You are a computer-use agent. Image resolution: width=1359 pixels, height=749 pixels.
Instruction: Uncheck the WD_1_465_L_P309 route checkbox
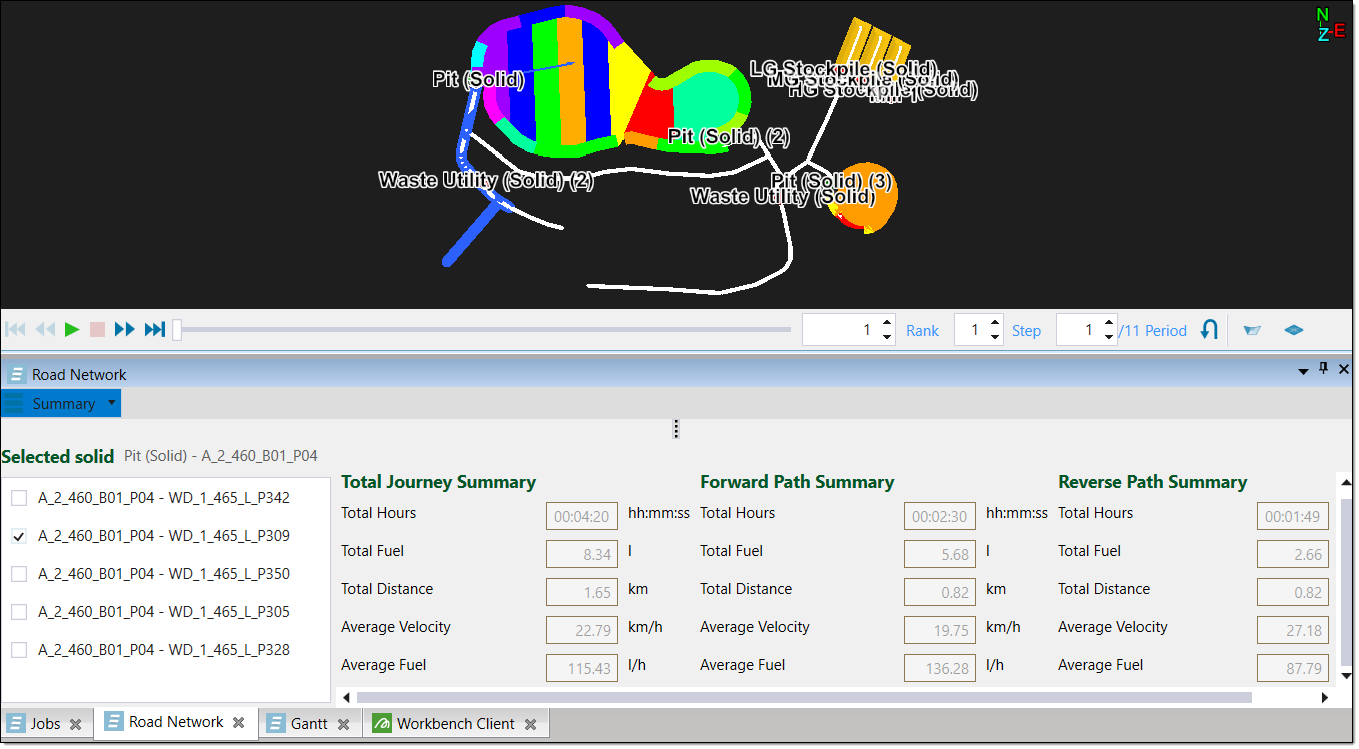(19, 536)
